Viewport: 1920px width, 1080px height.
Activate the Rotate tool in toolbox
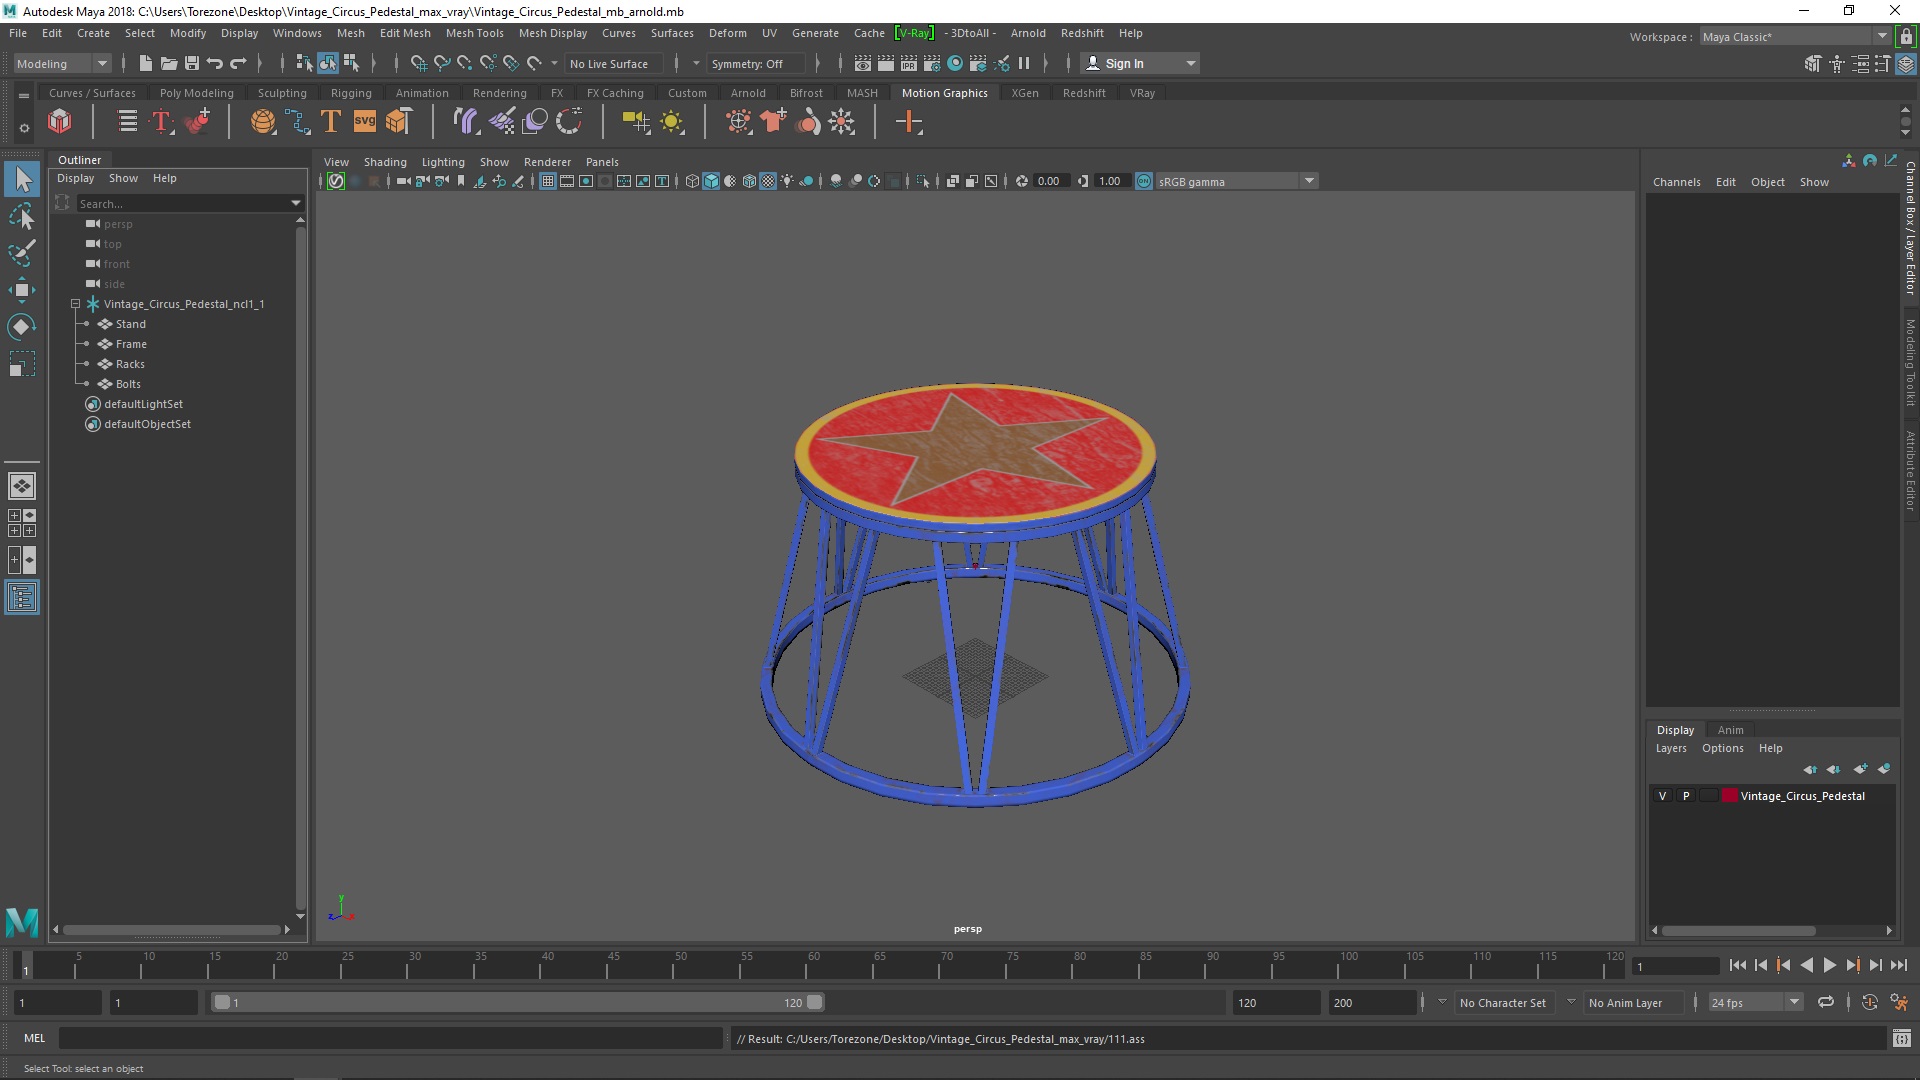click(21, 327)
